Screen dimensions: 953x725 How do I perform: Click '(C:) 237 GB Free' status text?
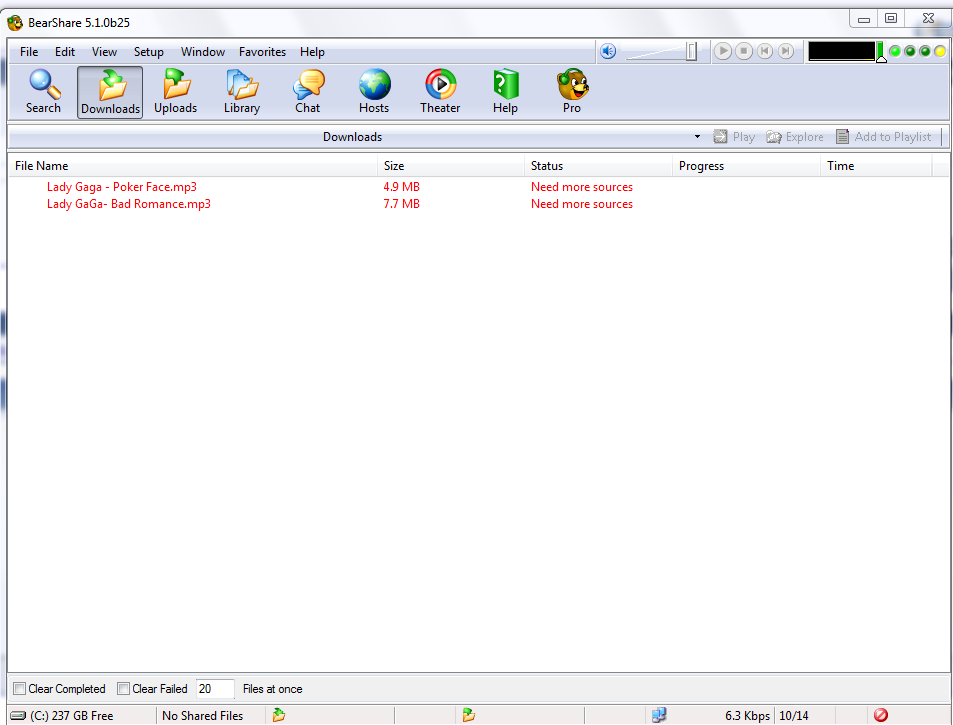click(72, 716)
